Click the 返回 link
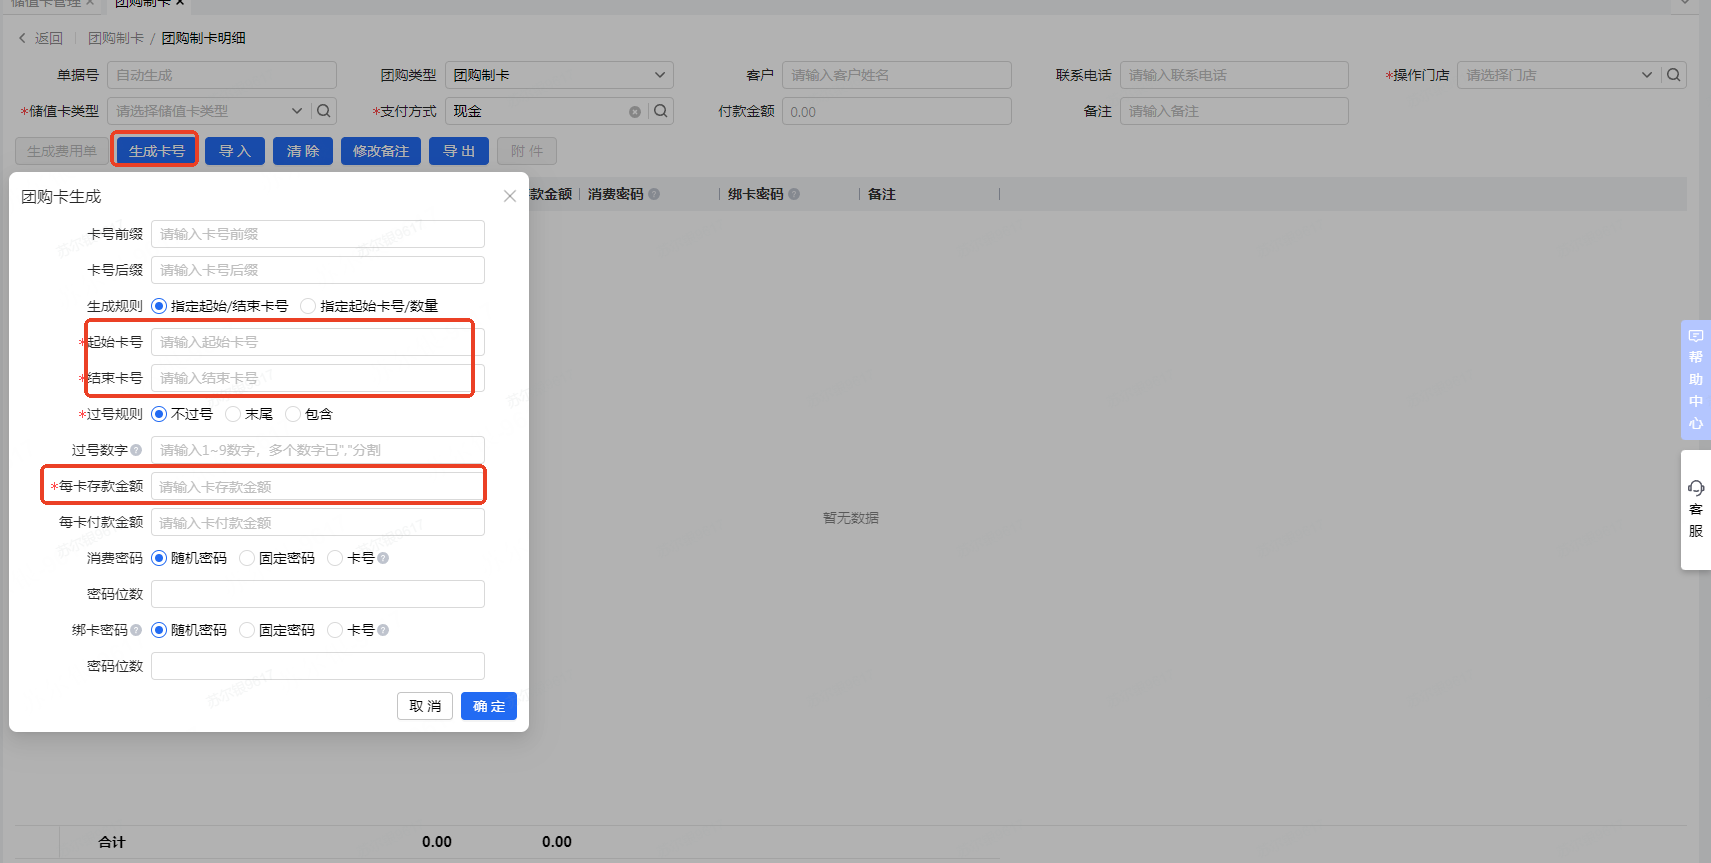Image resolution: width=1711 pixels, height=863 pixels. coord(49,38)
